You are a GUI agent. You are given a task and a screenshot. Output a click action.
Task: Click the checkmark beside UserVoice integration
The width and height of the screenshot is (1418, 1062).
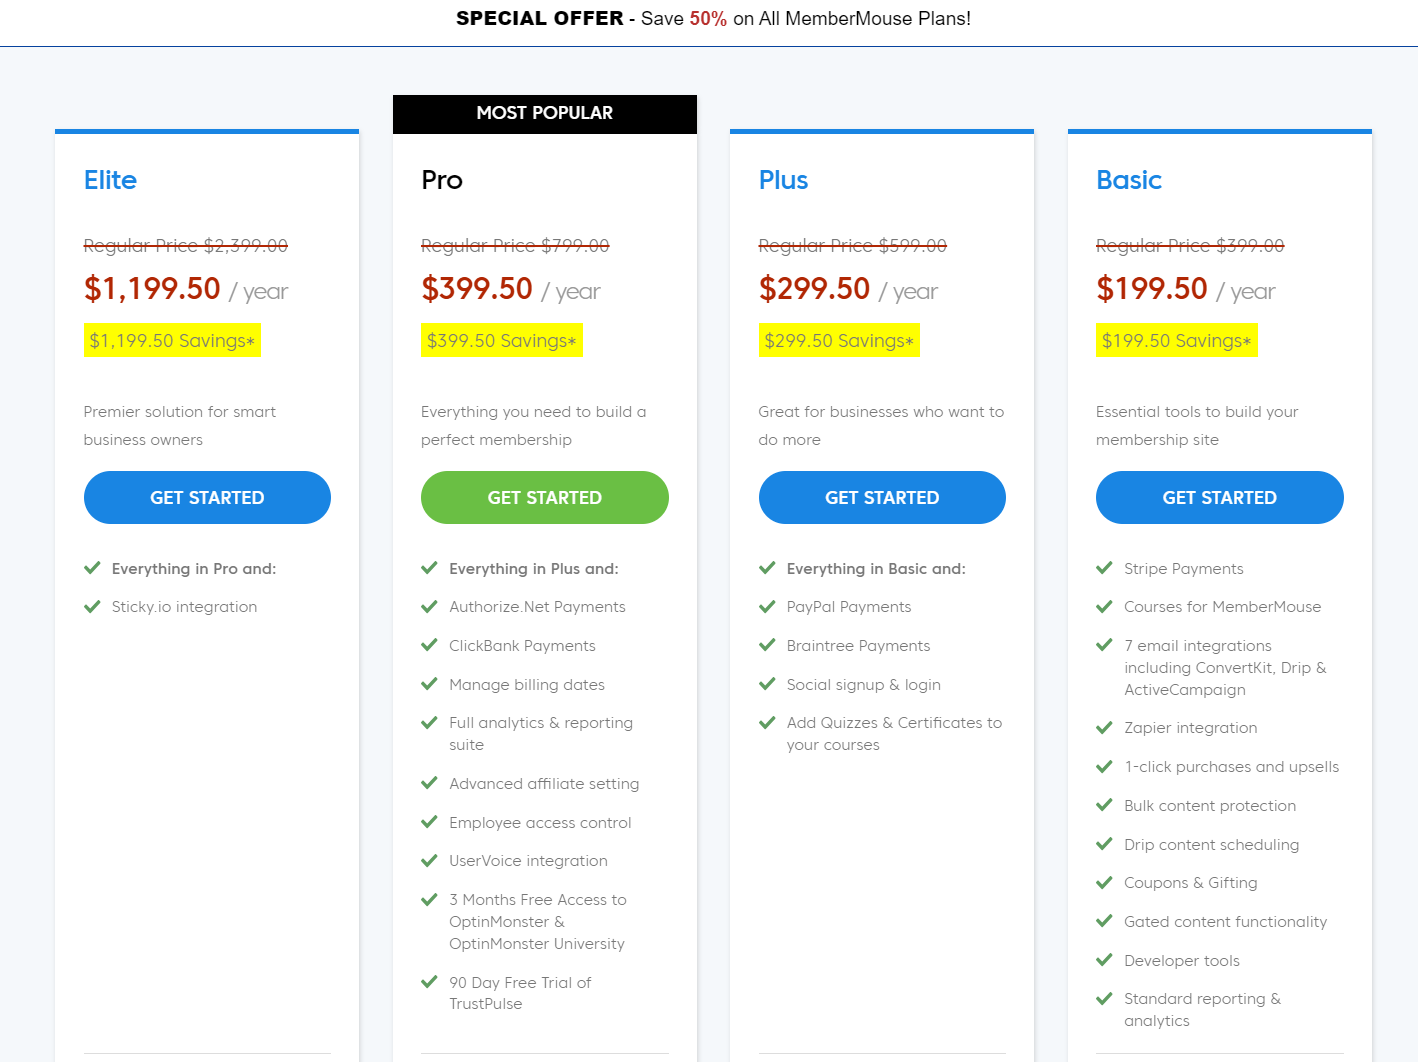click(x=429, y=860)
